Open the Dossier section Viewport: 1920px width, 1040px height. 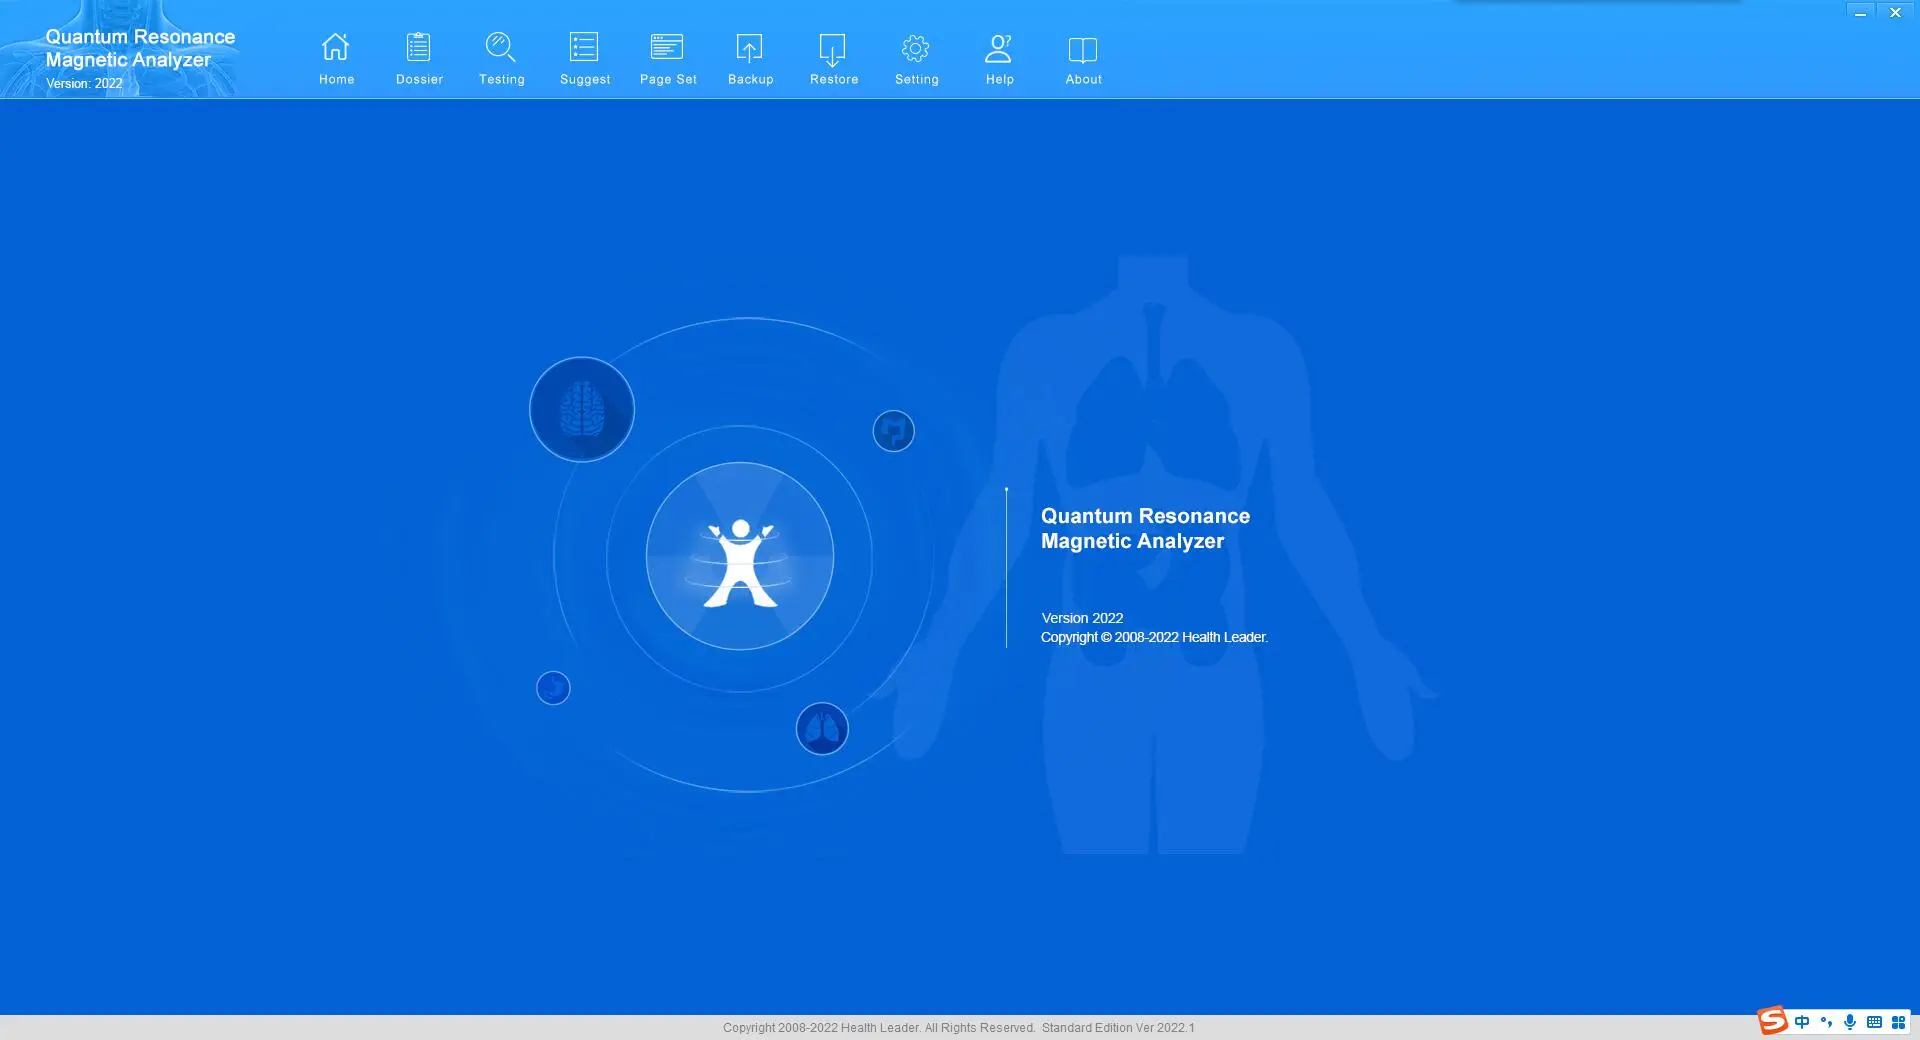pos(419,59)
